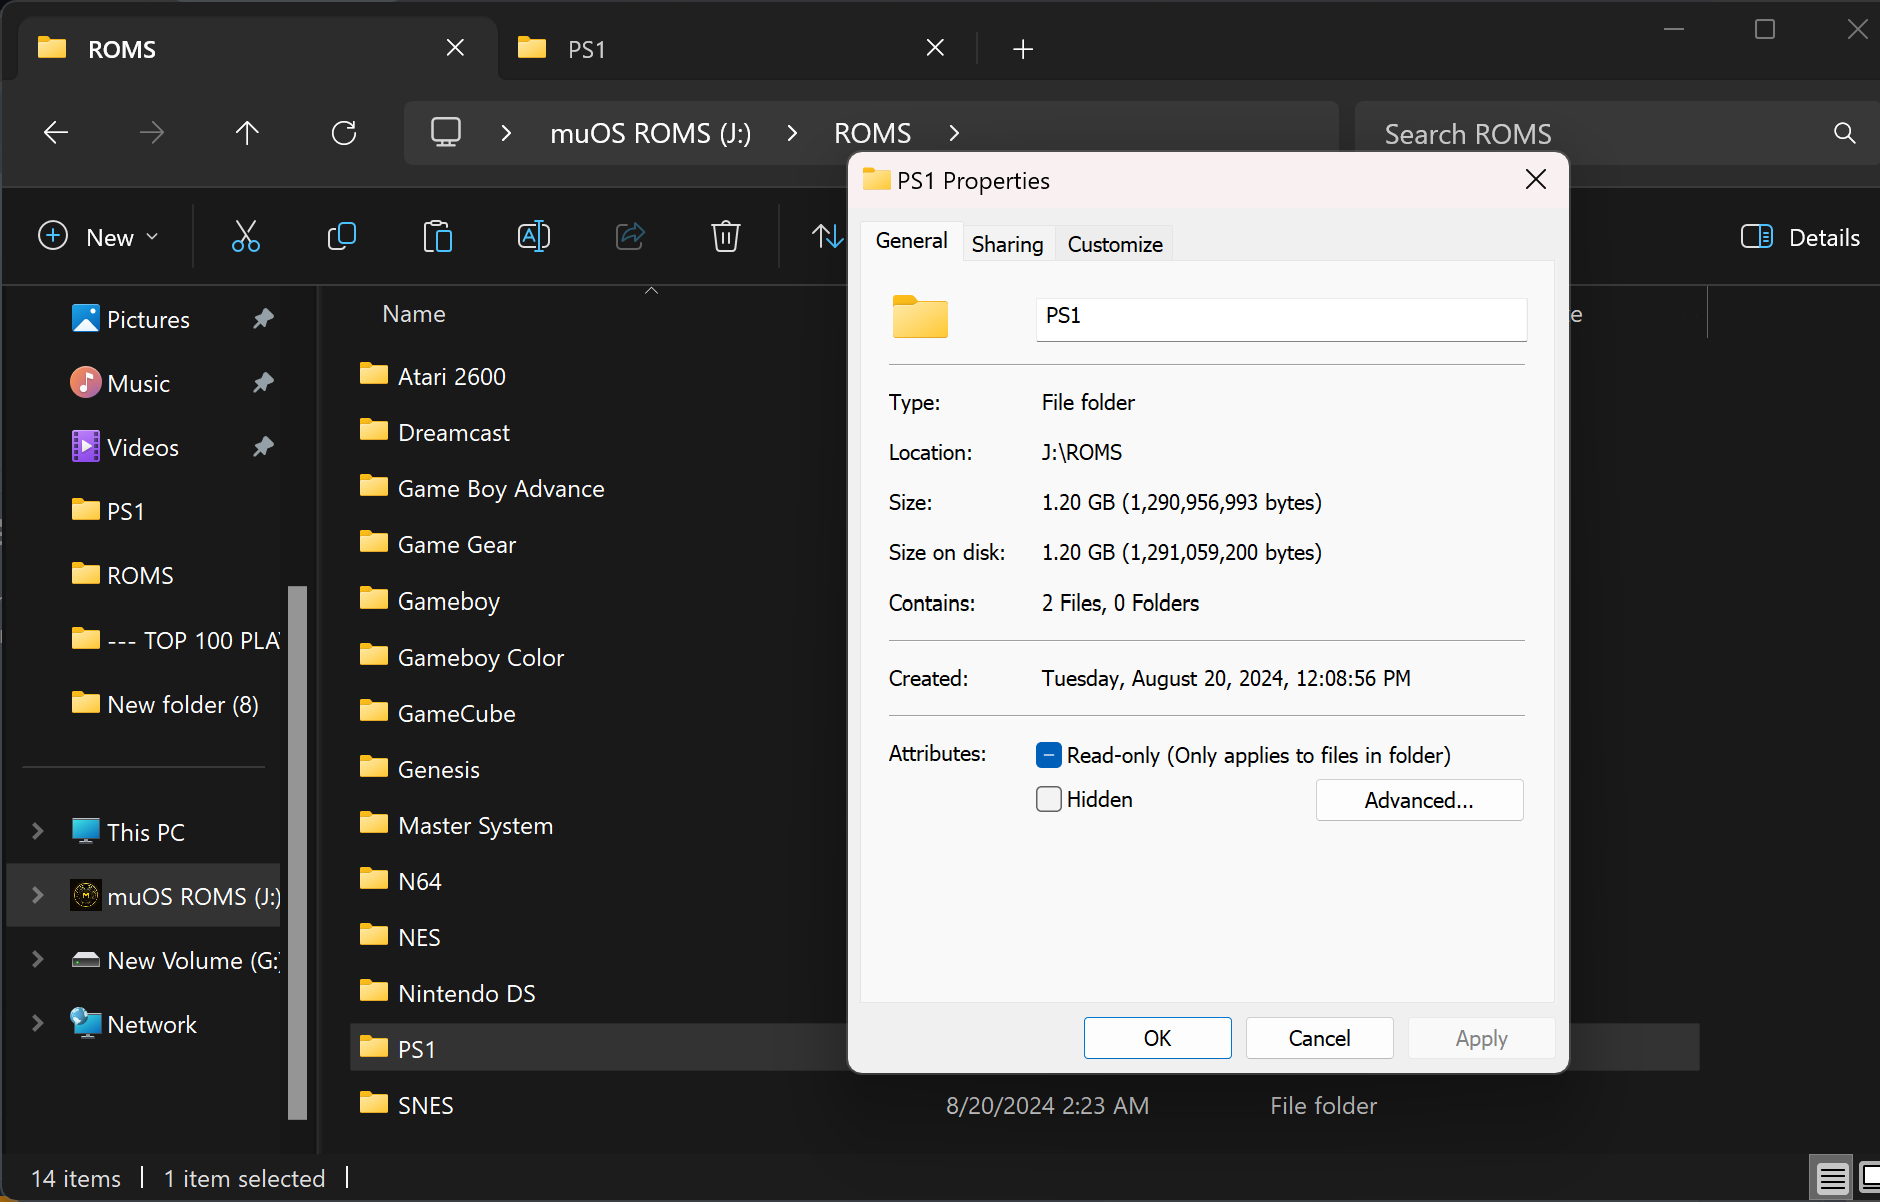Expand the Network tree node
The image size is (1880, 1202).
pos(38,1023)
